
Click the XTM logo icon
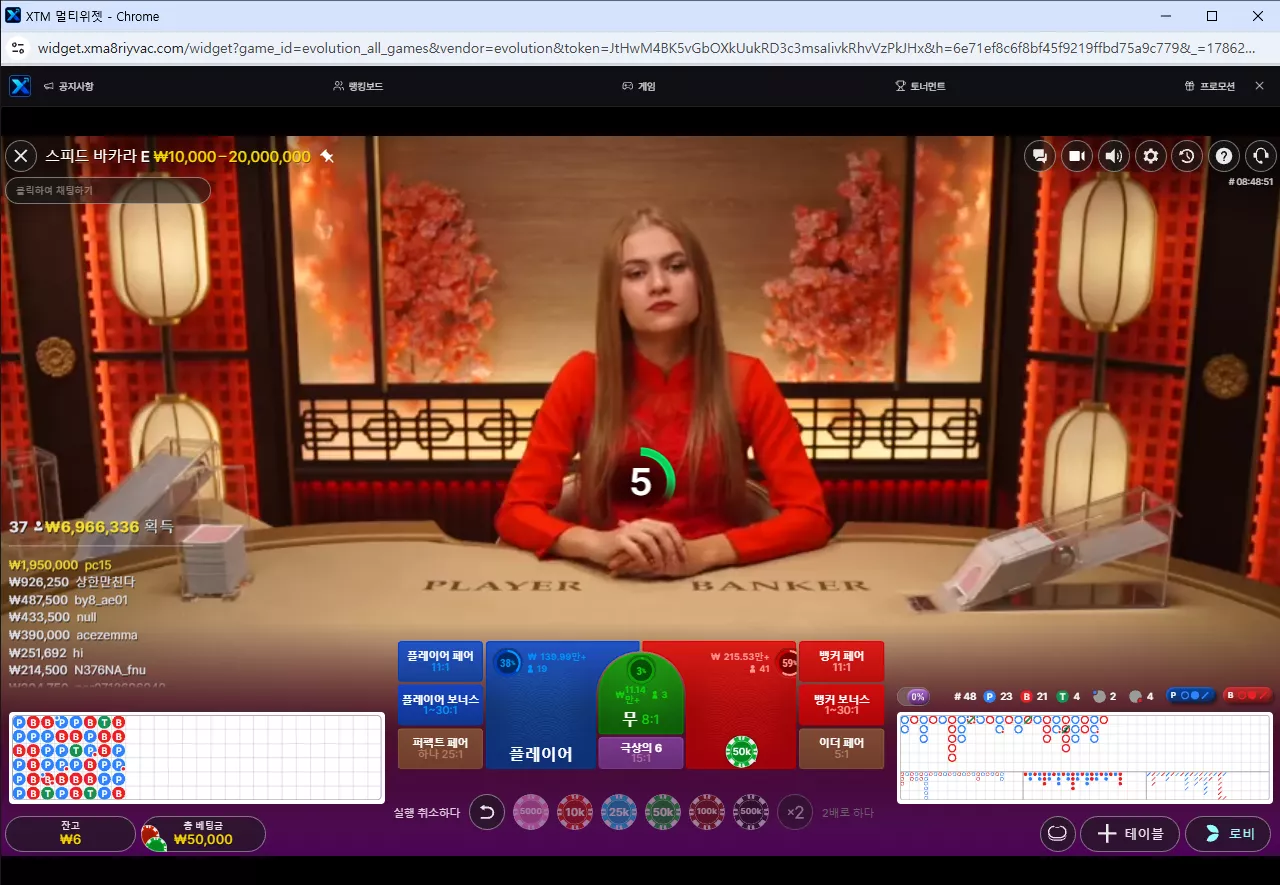(x=20, y=86)
